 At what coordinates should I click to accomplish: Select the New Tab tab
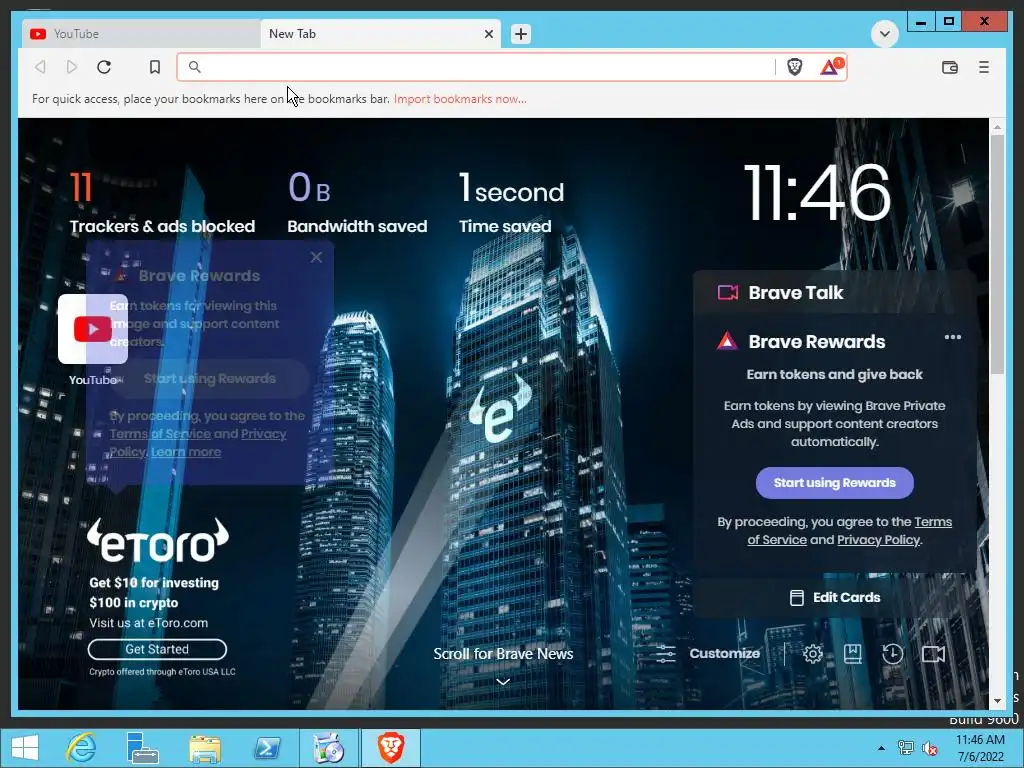click(381, 34)
